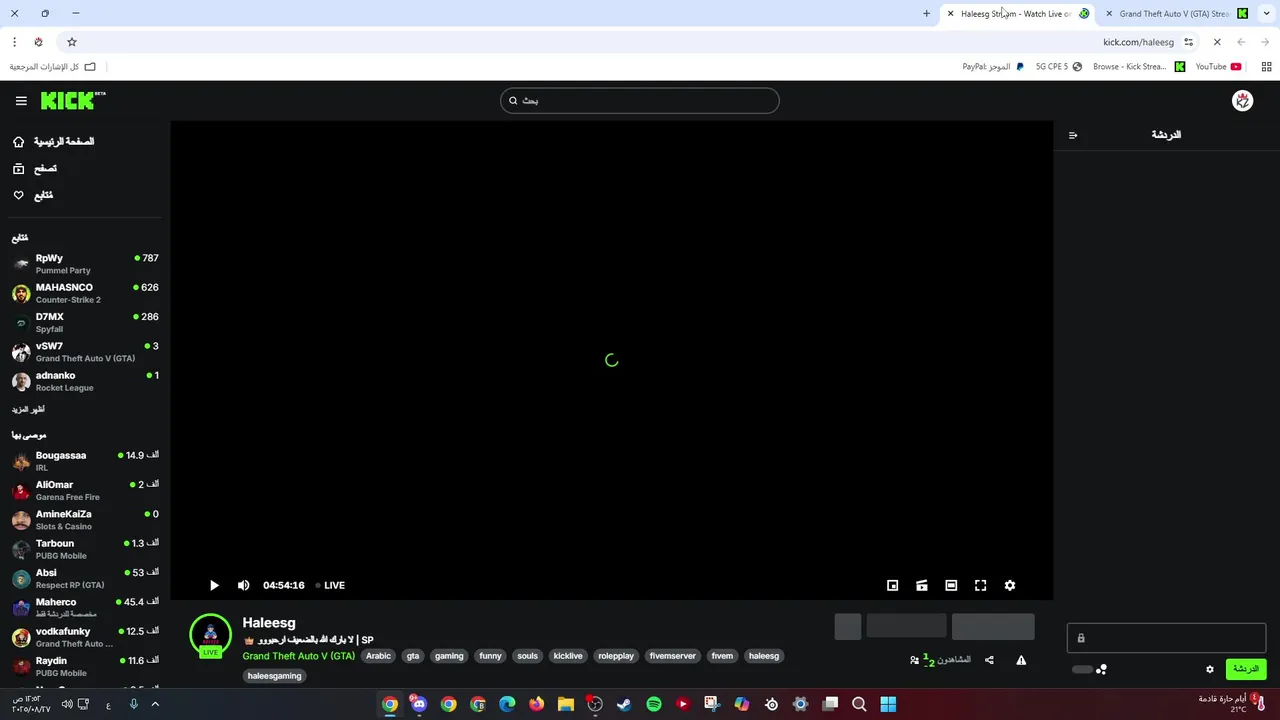
Task: Enter fullscreen video mode
Action: click(x=981, y=586)
